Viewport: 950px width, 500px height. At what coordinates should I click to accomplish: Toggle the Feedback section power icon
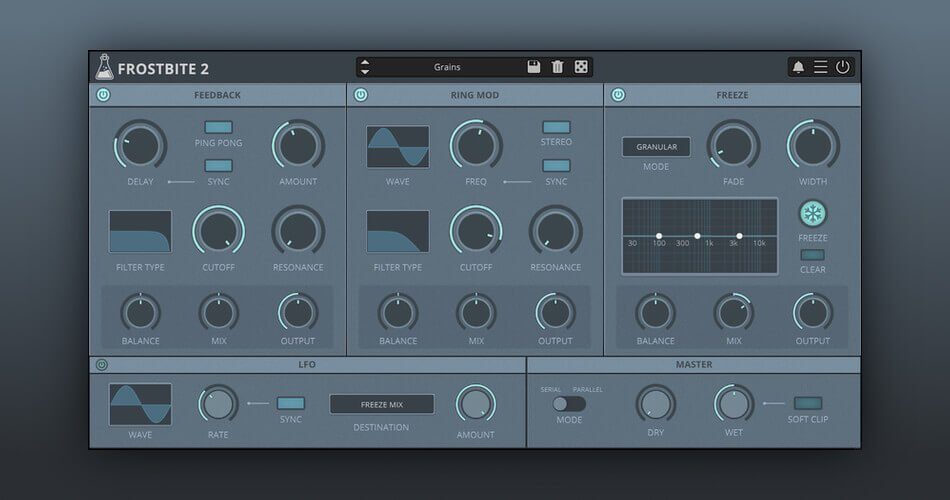pos(103,95)
